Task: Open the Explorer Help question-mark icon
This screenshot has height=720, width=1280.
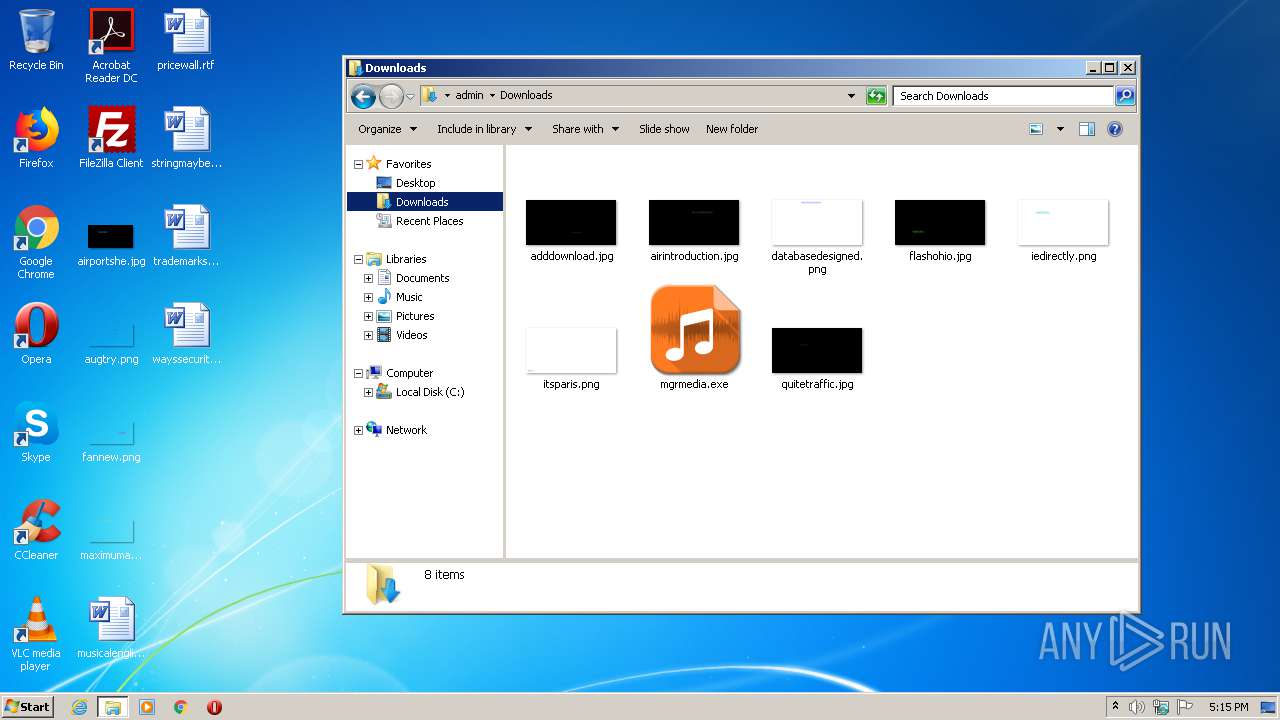Action: click(x=1115, y=129)
